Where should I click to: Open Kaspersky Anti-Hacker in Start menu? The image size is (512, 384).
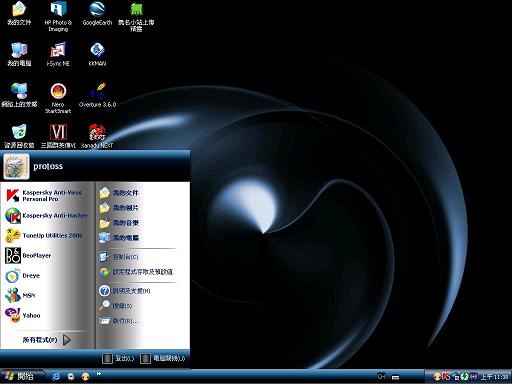47,216
